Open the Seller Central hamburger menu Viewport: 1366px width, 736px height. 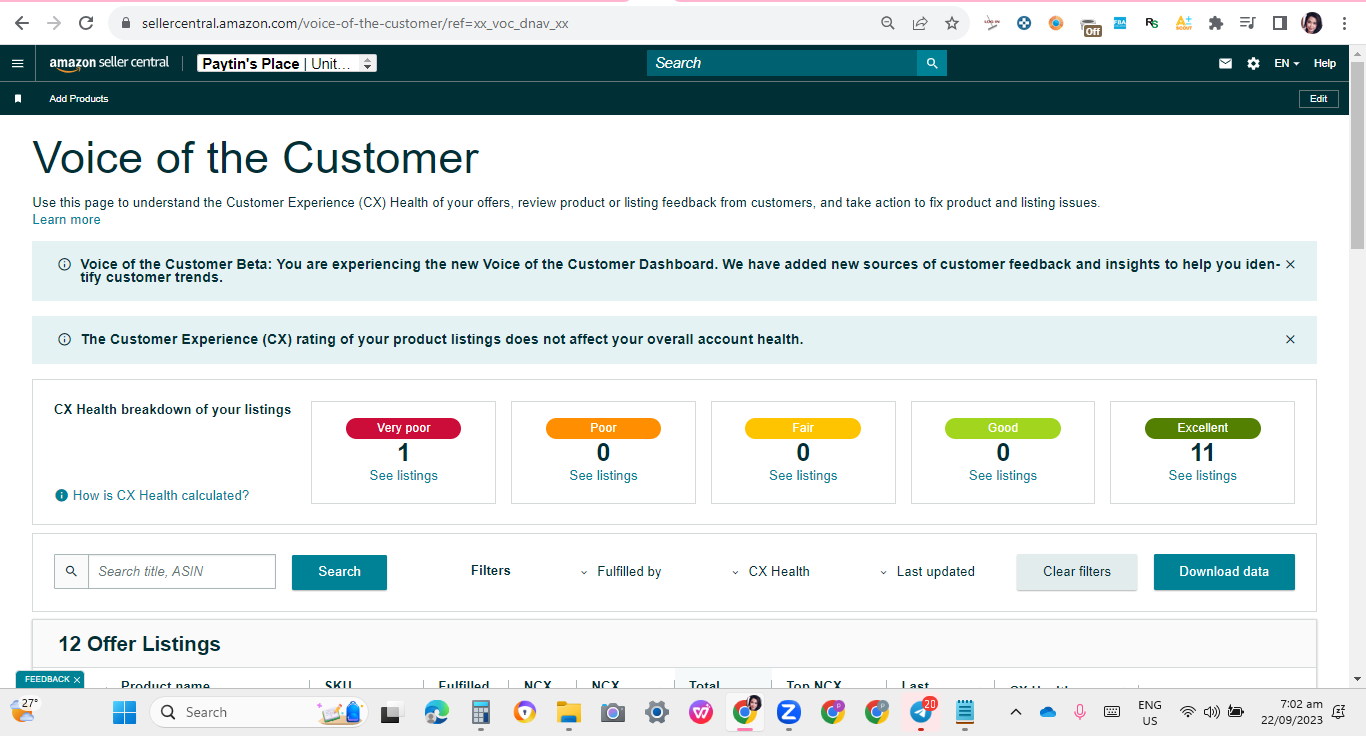[x=17, y=63]
